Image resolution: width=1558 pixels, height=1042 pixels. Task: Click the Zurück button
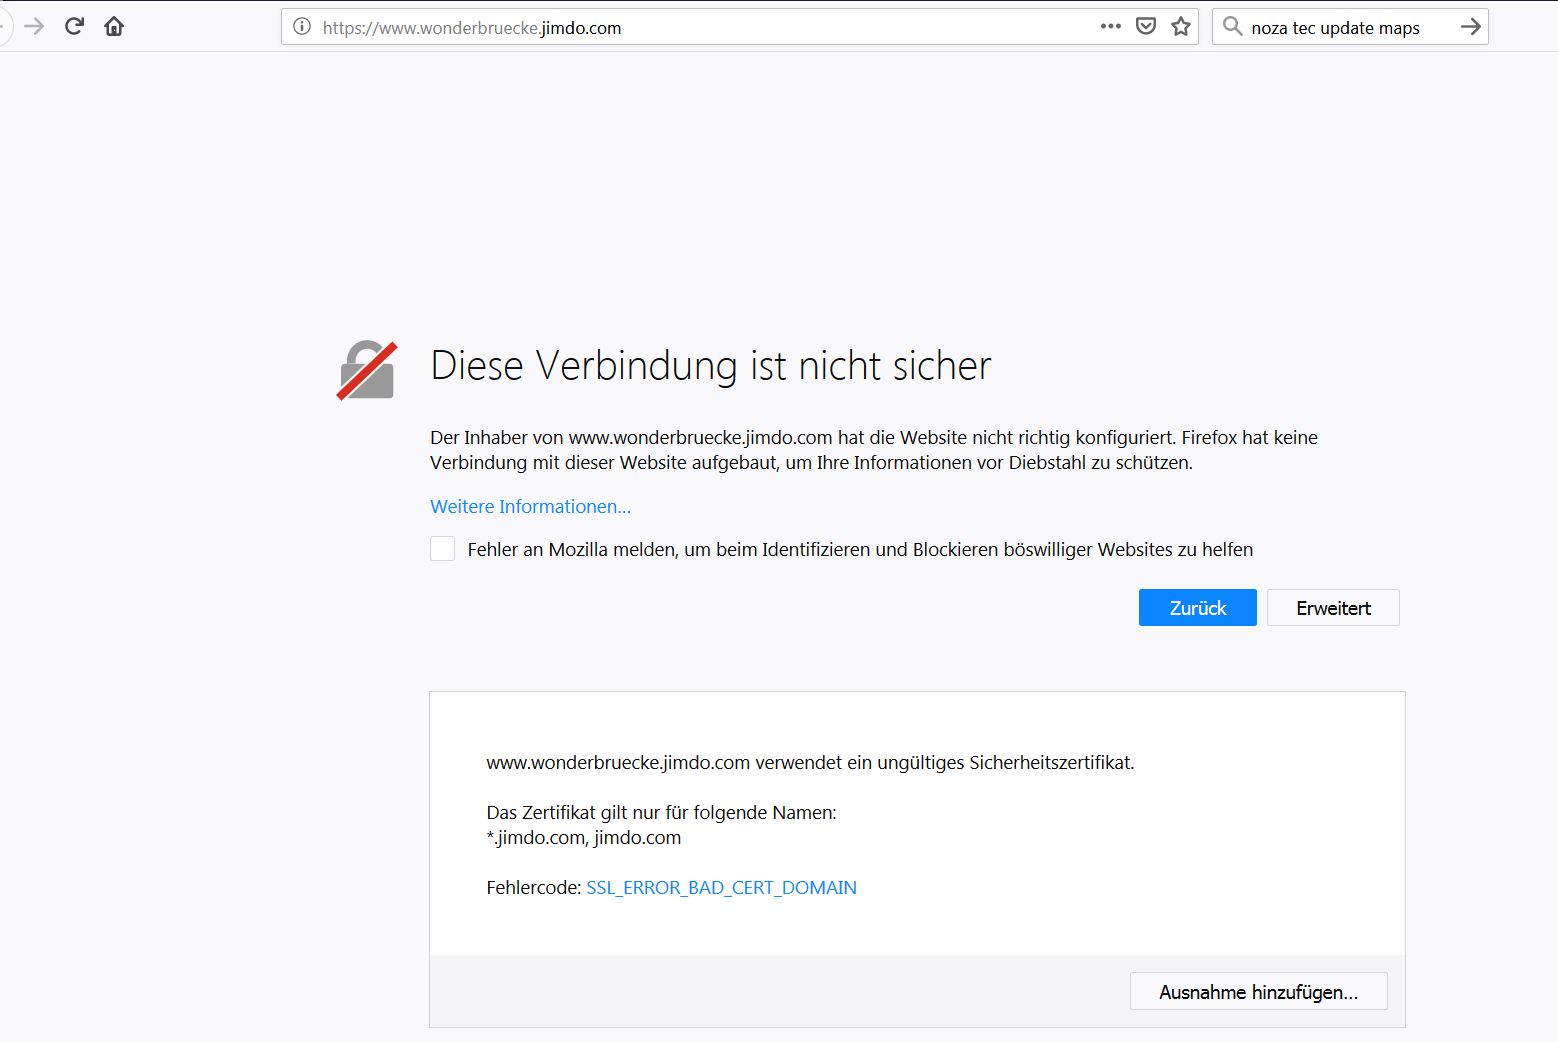click(1197, 608)
